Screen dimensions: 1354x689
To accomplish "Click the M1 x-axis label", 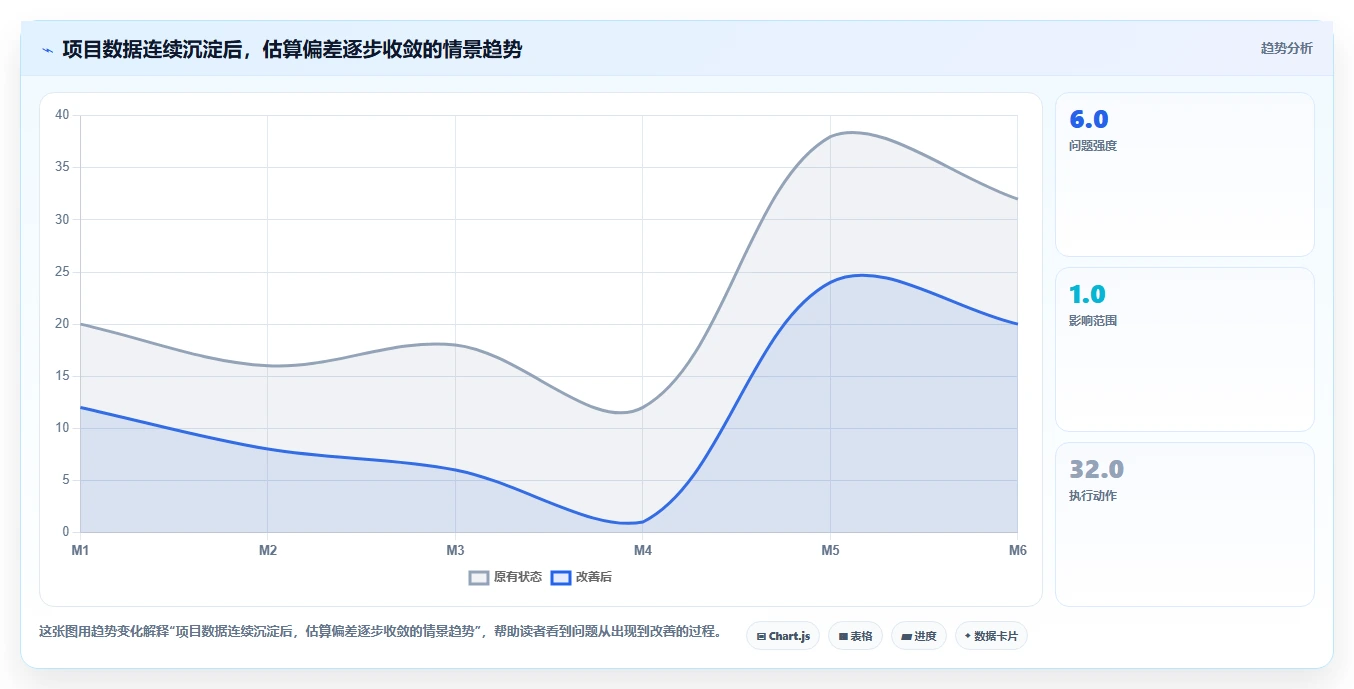I will pos(80,550).
